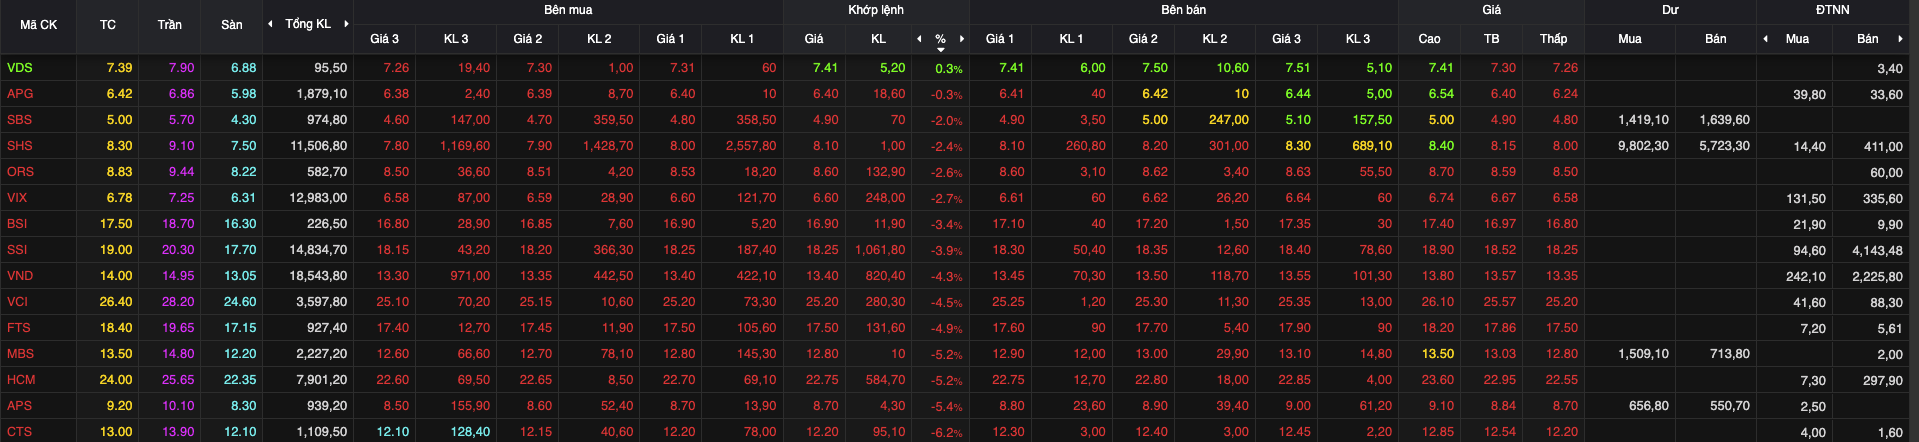Image resolution: width=1919 pixels, height=442 pixels.
Task: Select SSI total volume 14,834,70
Action: click(318, 250)
